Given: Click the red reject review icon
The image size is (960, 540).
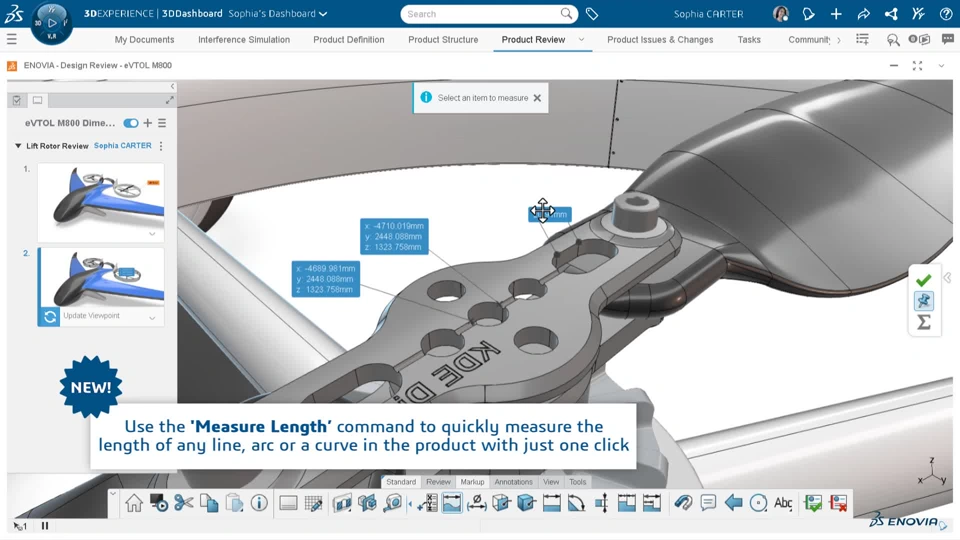Looking at the screenshot, I should 838,503.
